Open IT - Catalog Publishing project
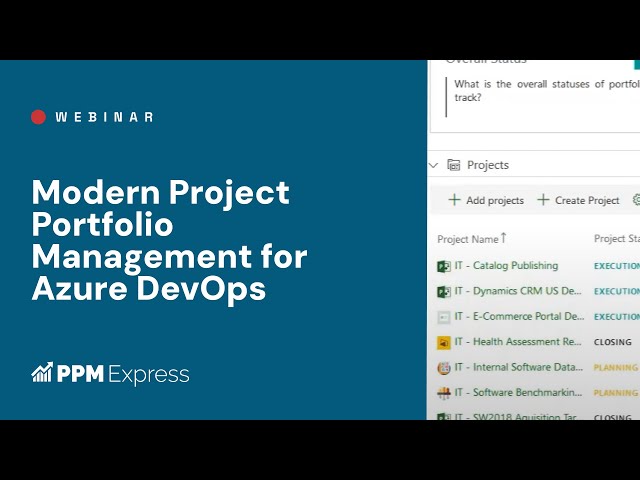Screen dimensions: 640x480 [x=506, y=265]
